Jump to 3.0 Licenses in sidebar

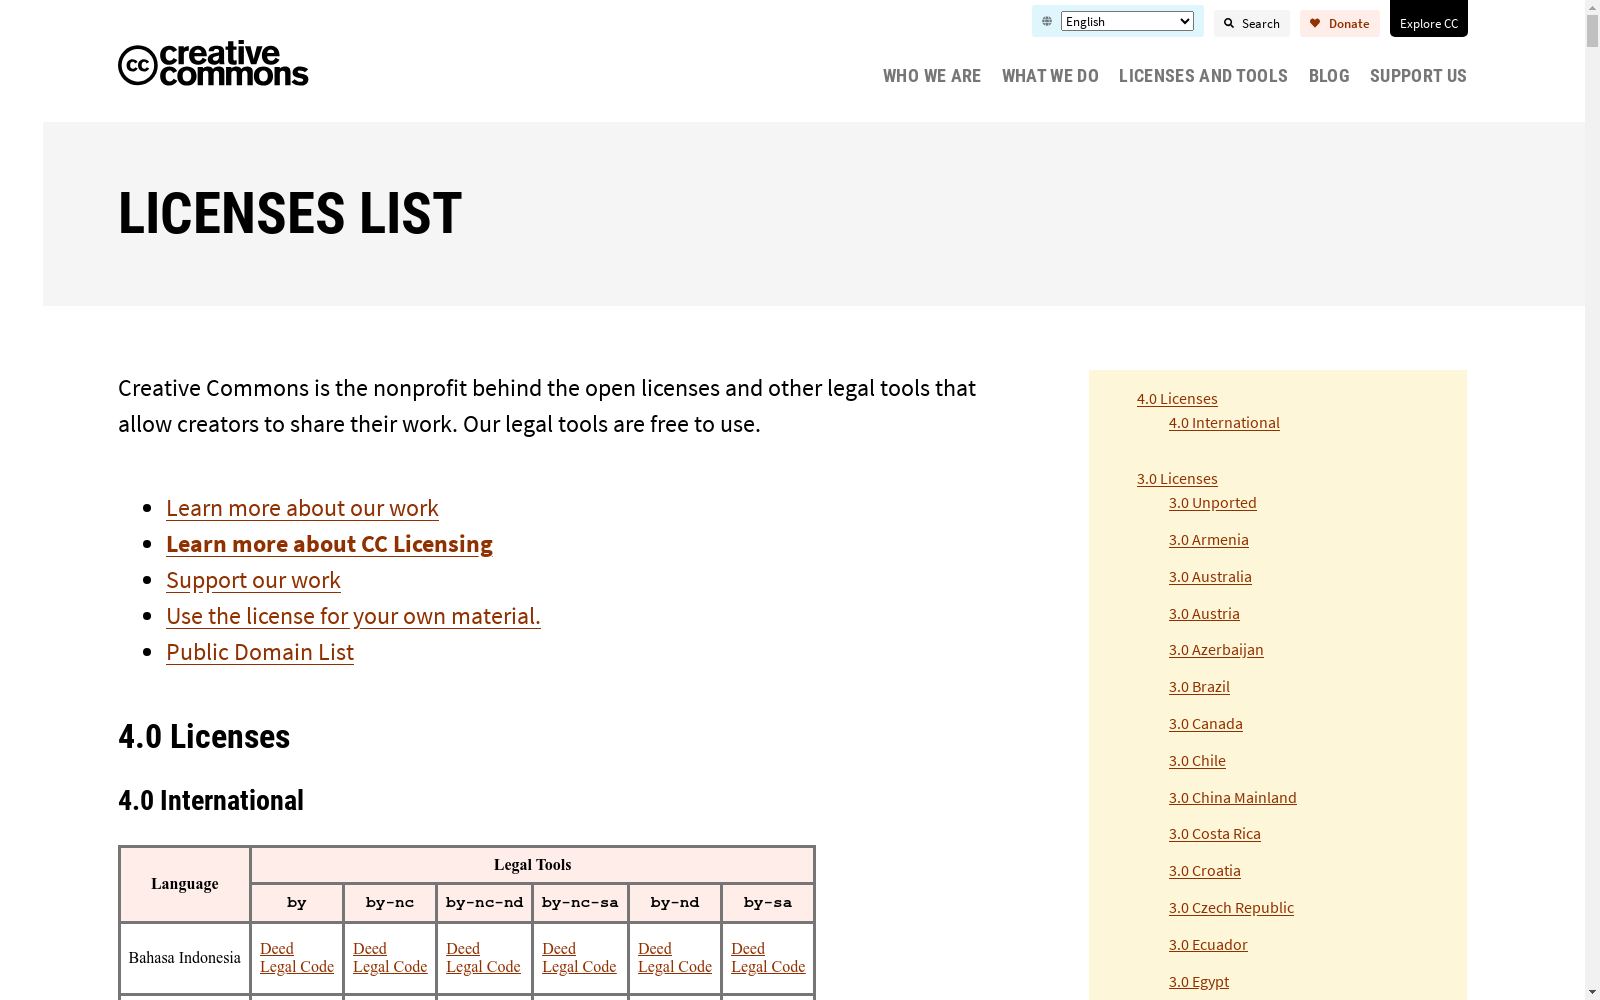tap(1177, 478)
